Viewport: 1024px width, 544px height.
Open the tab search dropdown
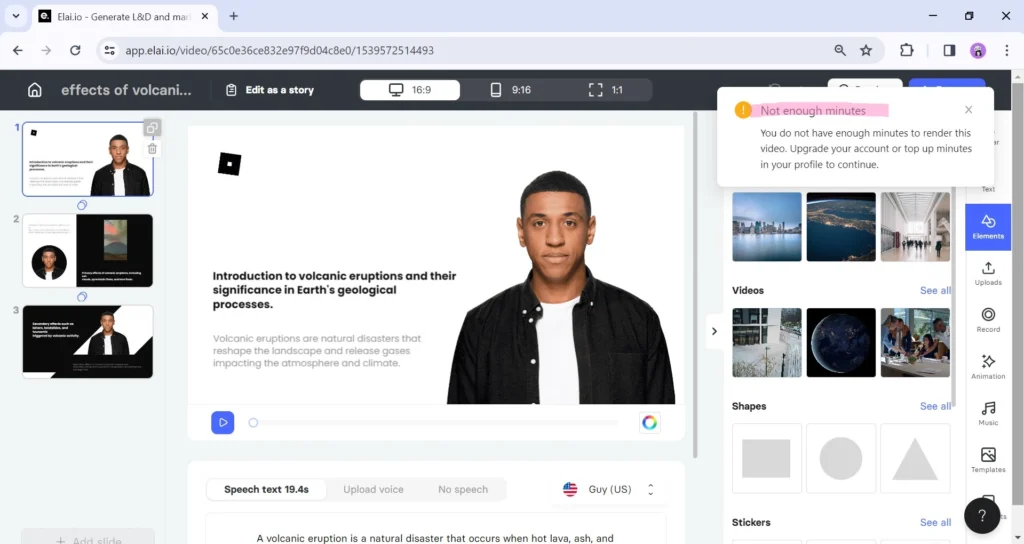point(16,16)
